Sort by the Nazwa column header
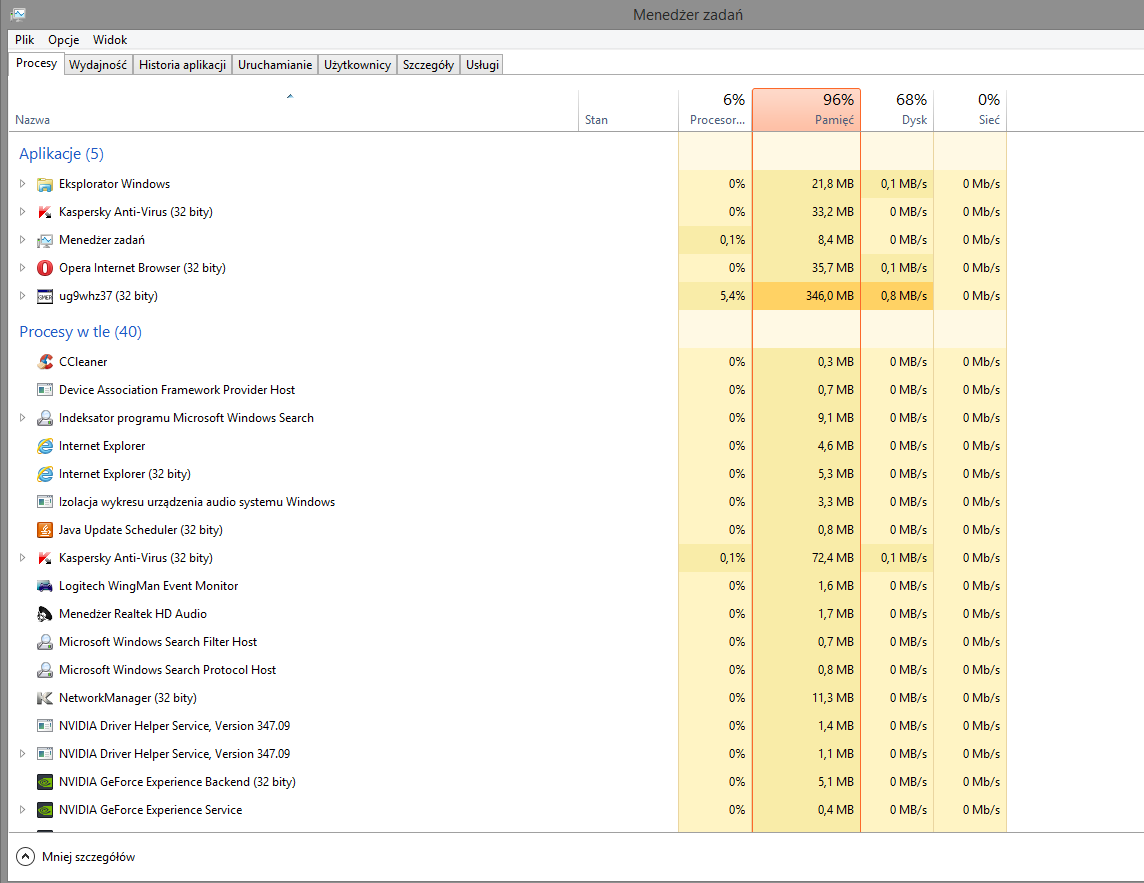This screenshot has height=883, width=1144. [x=293, y=110]
